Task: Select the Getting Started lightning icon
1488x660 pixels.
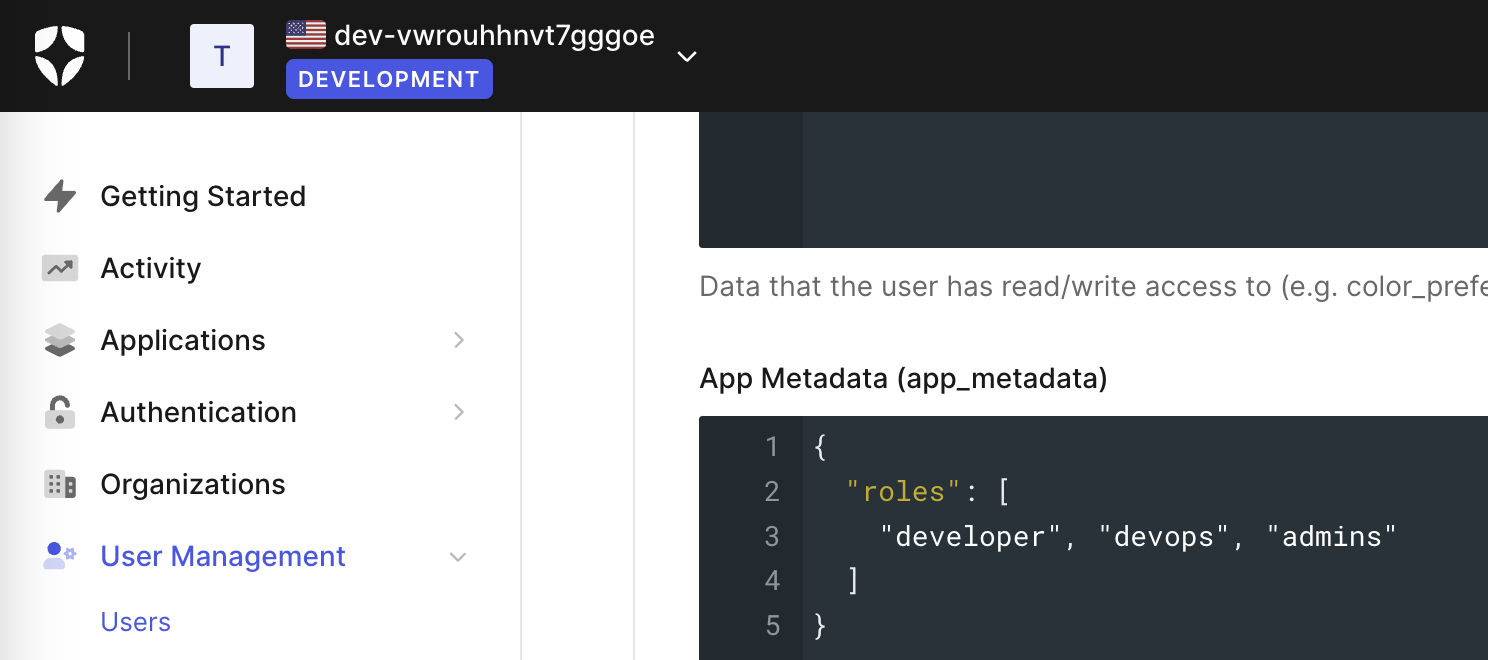Action: [x=60, y=196]
